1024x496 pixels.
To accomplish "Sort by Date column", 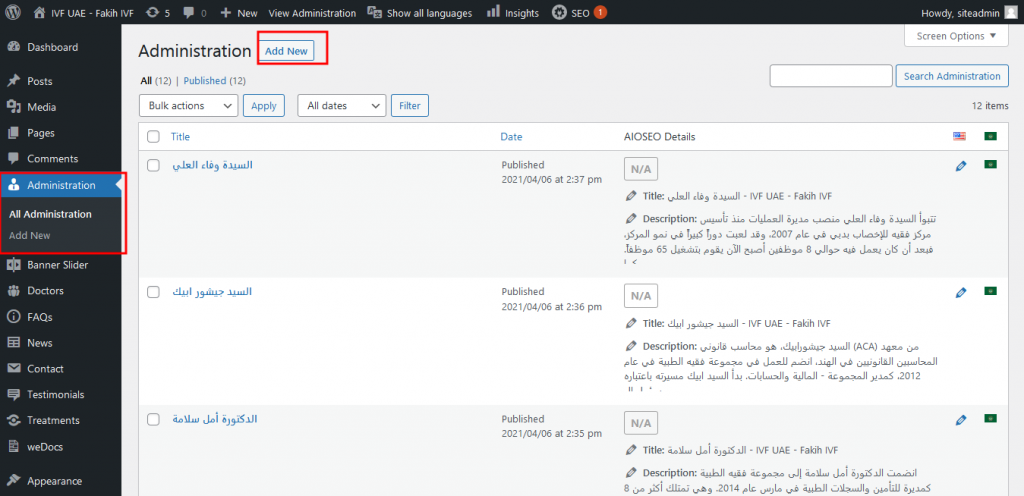I will 511,136.
